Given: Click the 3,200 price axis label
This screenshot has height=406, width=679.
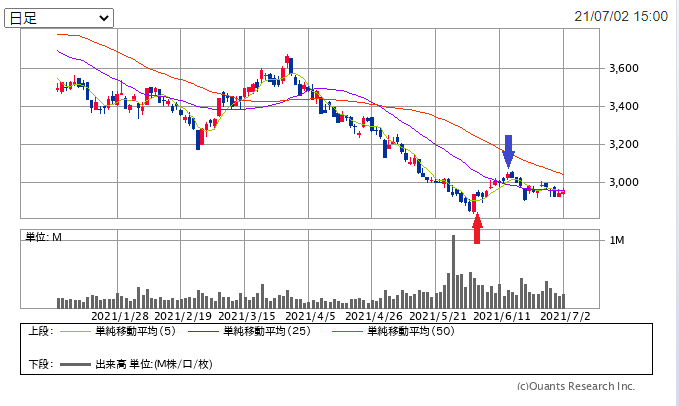Looking at the screenshot, I should [623, 144].
